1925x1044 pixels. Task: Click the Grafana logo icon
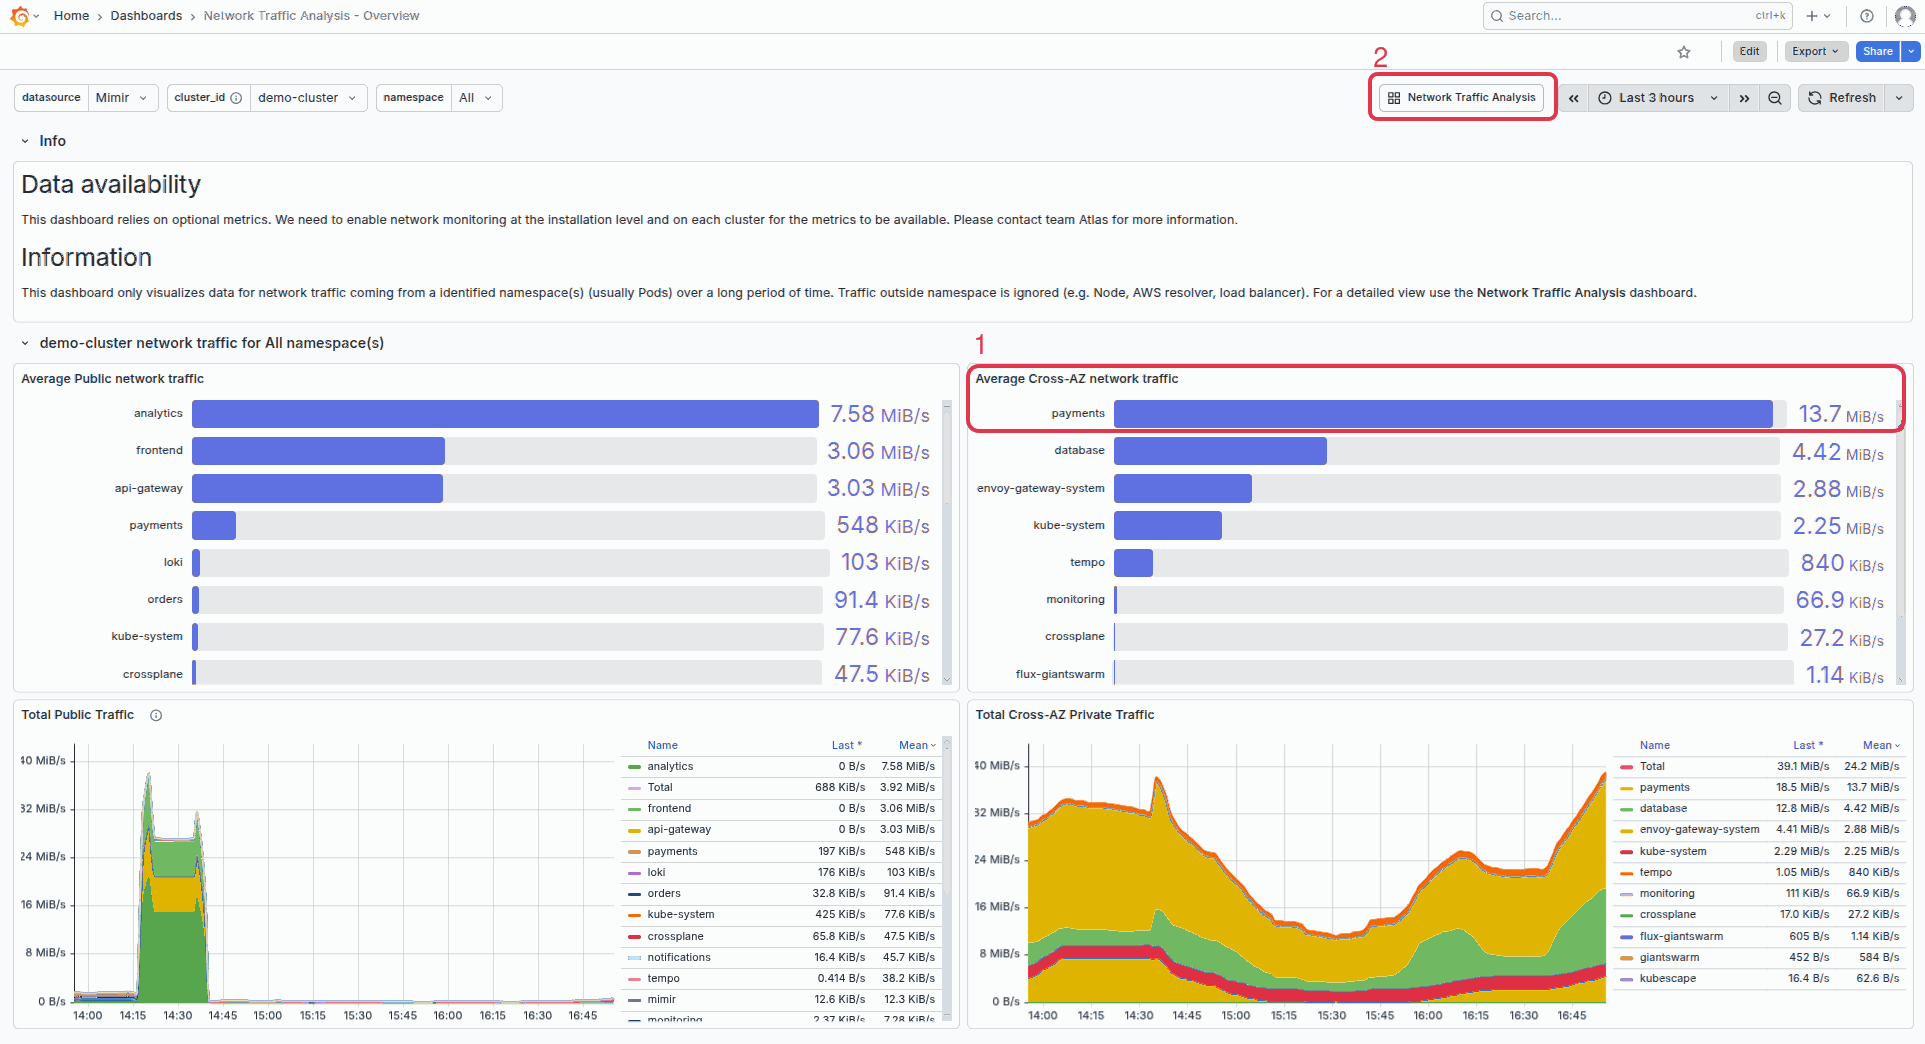click(x=20, y=15)
